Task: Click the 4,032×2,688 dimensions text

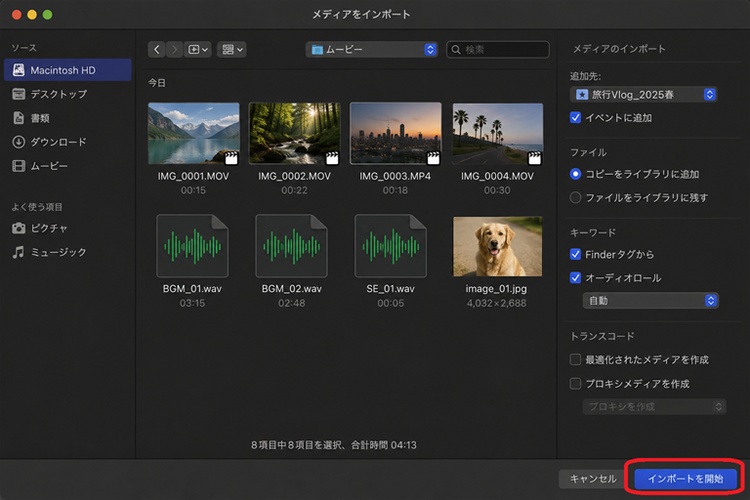Action: pyautogui.click(x=496, y=303)
